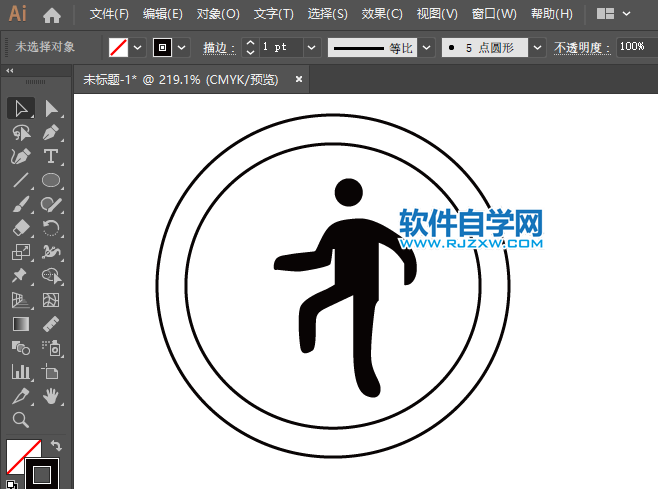
Task: Choose the Puppet Warp pin tool
Action: (x=21, y=276)
